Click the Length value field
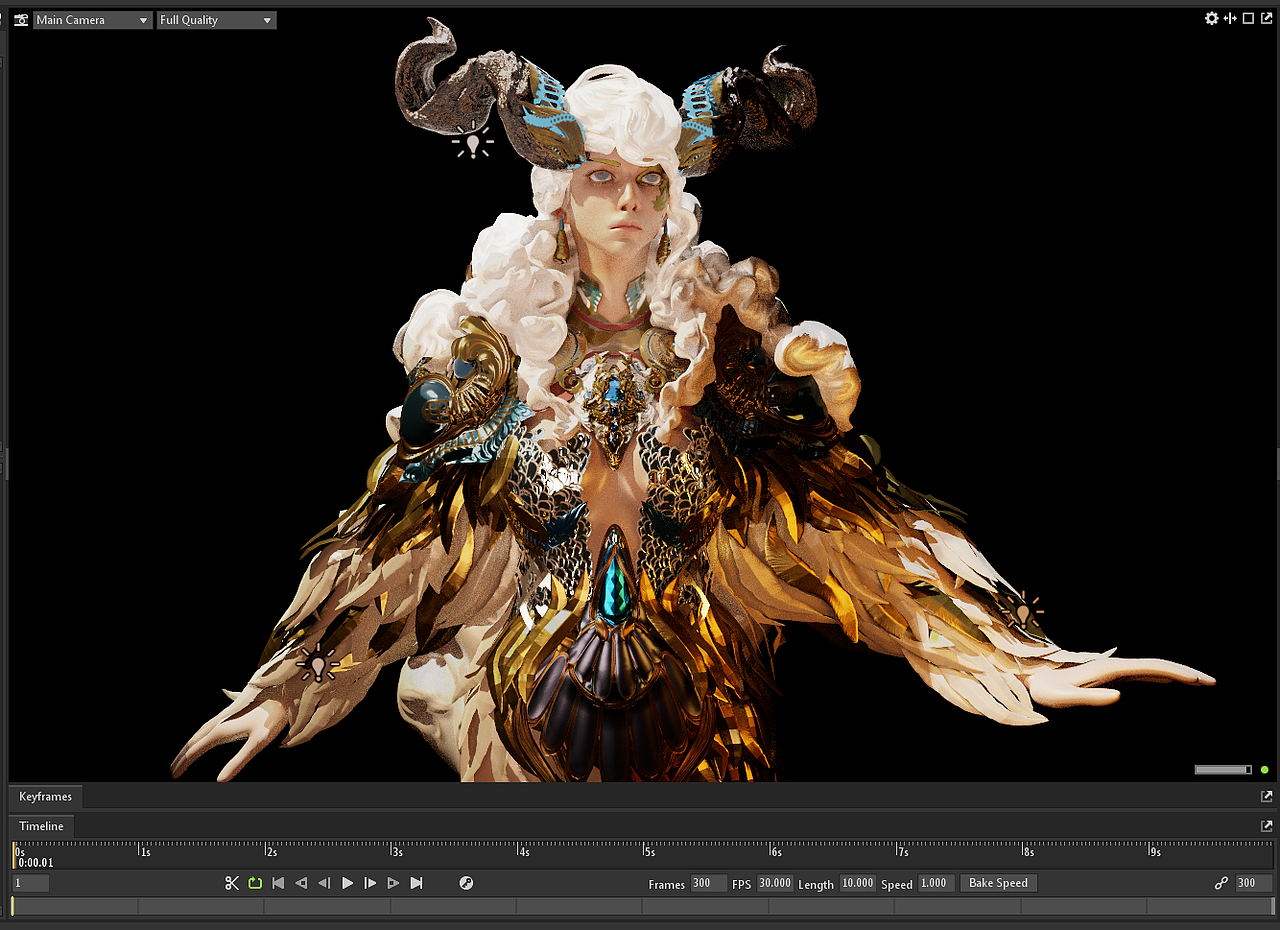 [x=858, y=884]
